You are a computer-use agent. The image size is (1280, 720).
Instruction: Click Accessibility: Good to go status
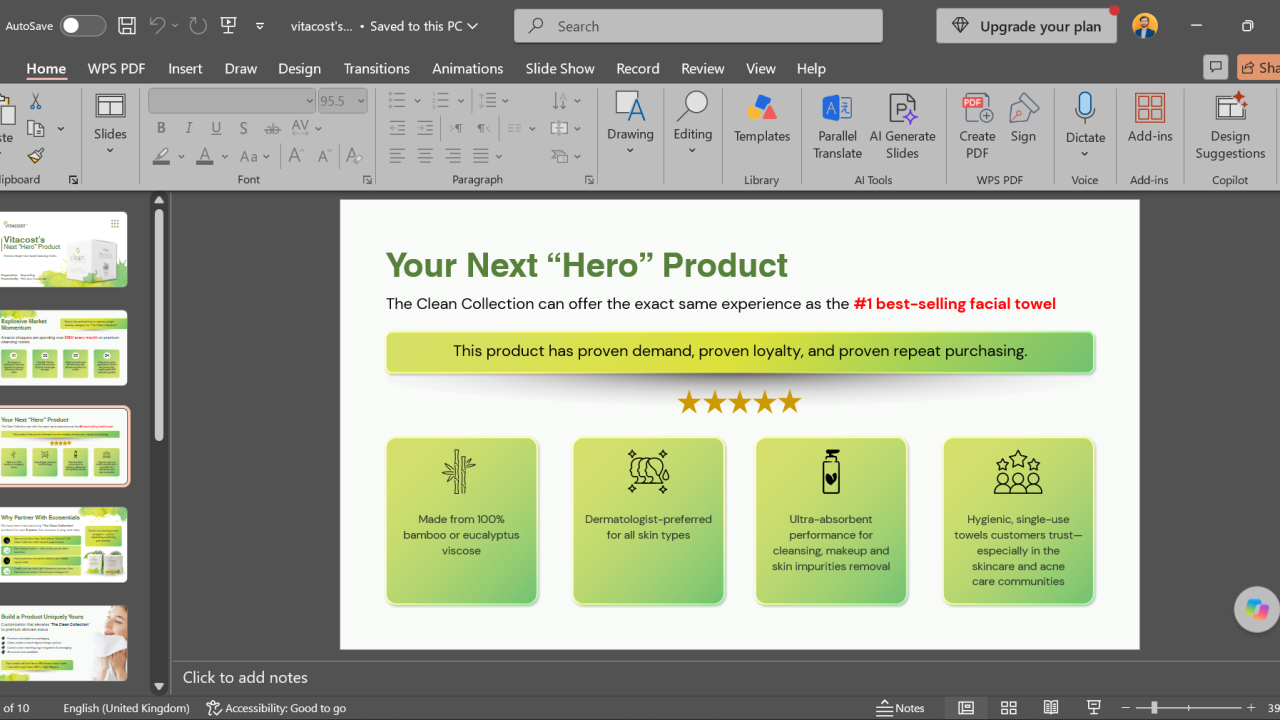tap(276, 708)
